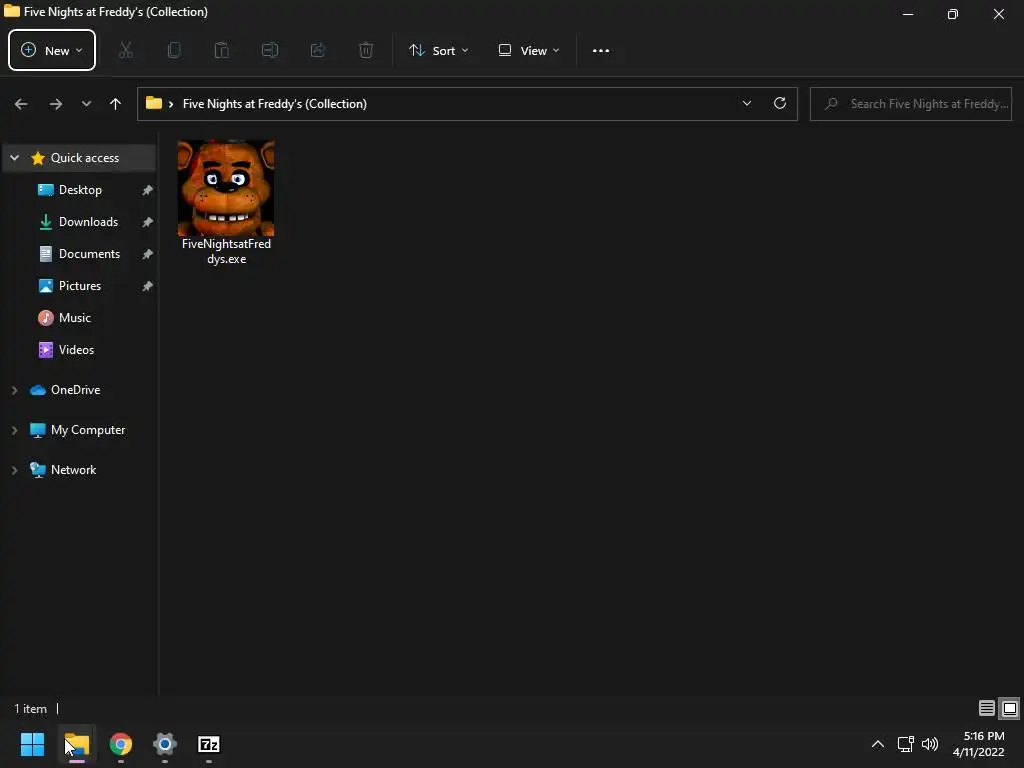1024x768 pixels.
Task: Click the Paste clipboard icon
Action: (x=222, y=50)
